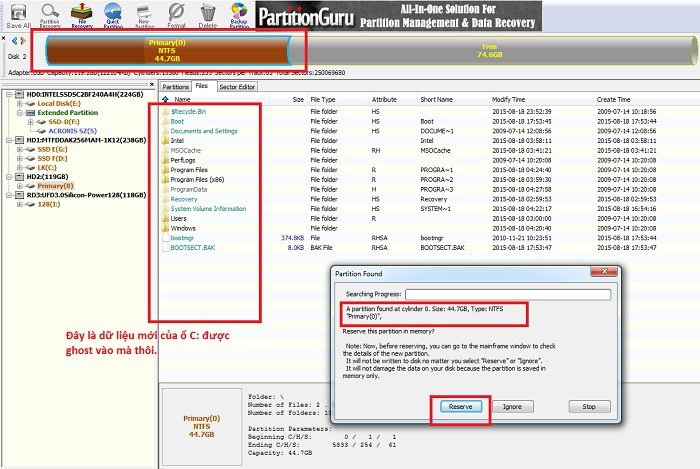Select RD3:UFD3.0Silicon-Power128 disk in the tree
The height and width of the screenshot is (469, 700).
coord(86,195)
